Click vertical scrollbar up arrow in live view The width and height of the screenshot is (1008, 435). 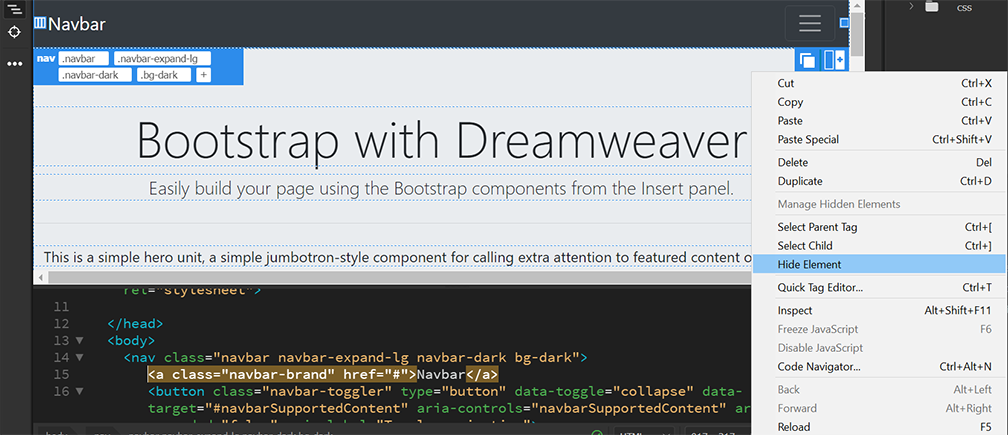(x=858, y=5)
